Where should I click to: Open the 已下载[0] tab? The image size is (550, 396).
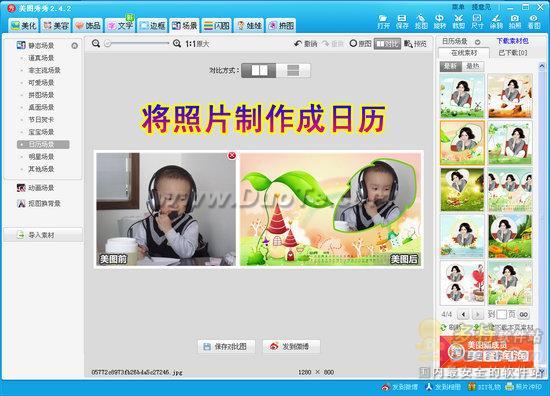pyautogui.click(x=513, y=53)
